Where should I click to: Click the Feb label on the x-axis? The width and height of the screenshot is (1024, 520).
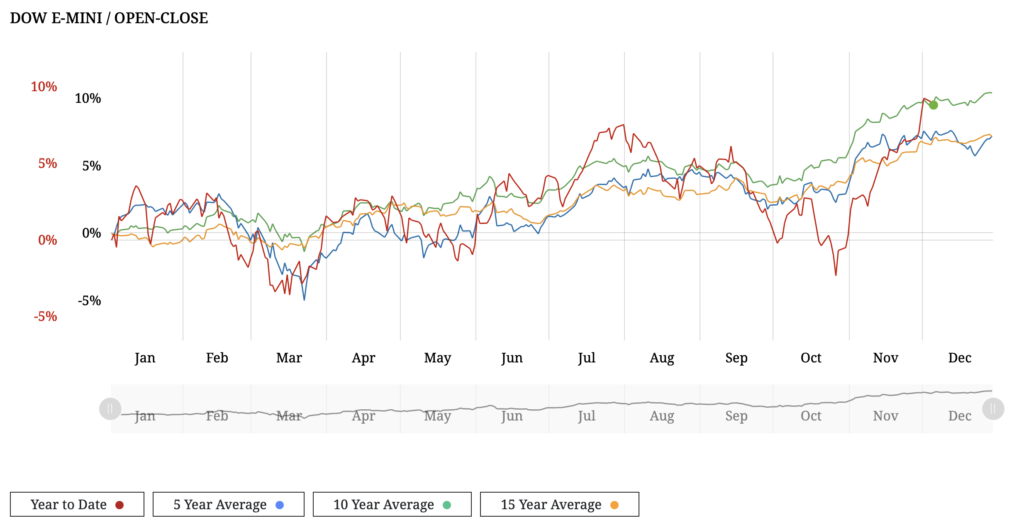[x=217, y=358]
